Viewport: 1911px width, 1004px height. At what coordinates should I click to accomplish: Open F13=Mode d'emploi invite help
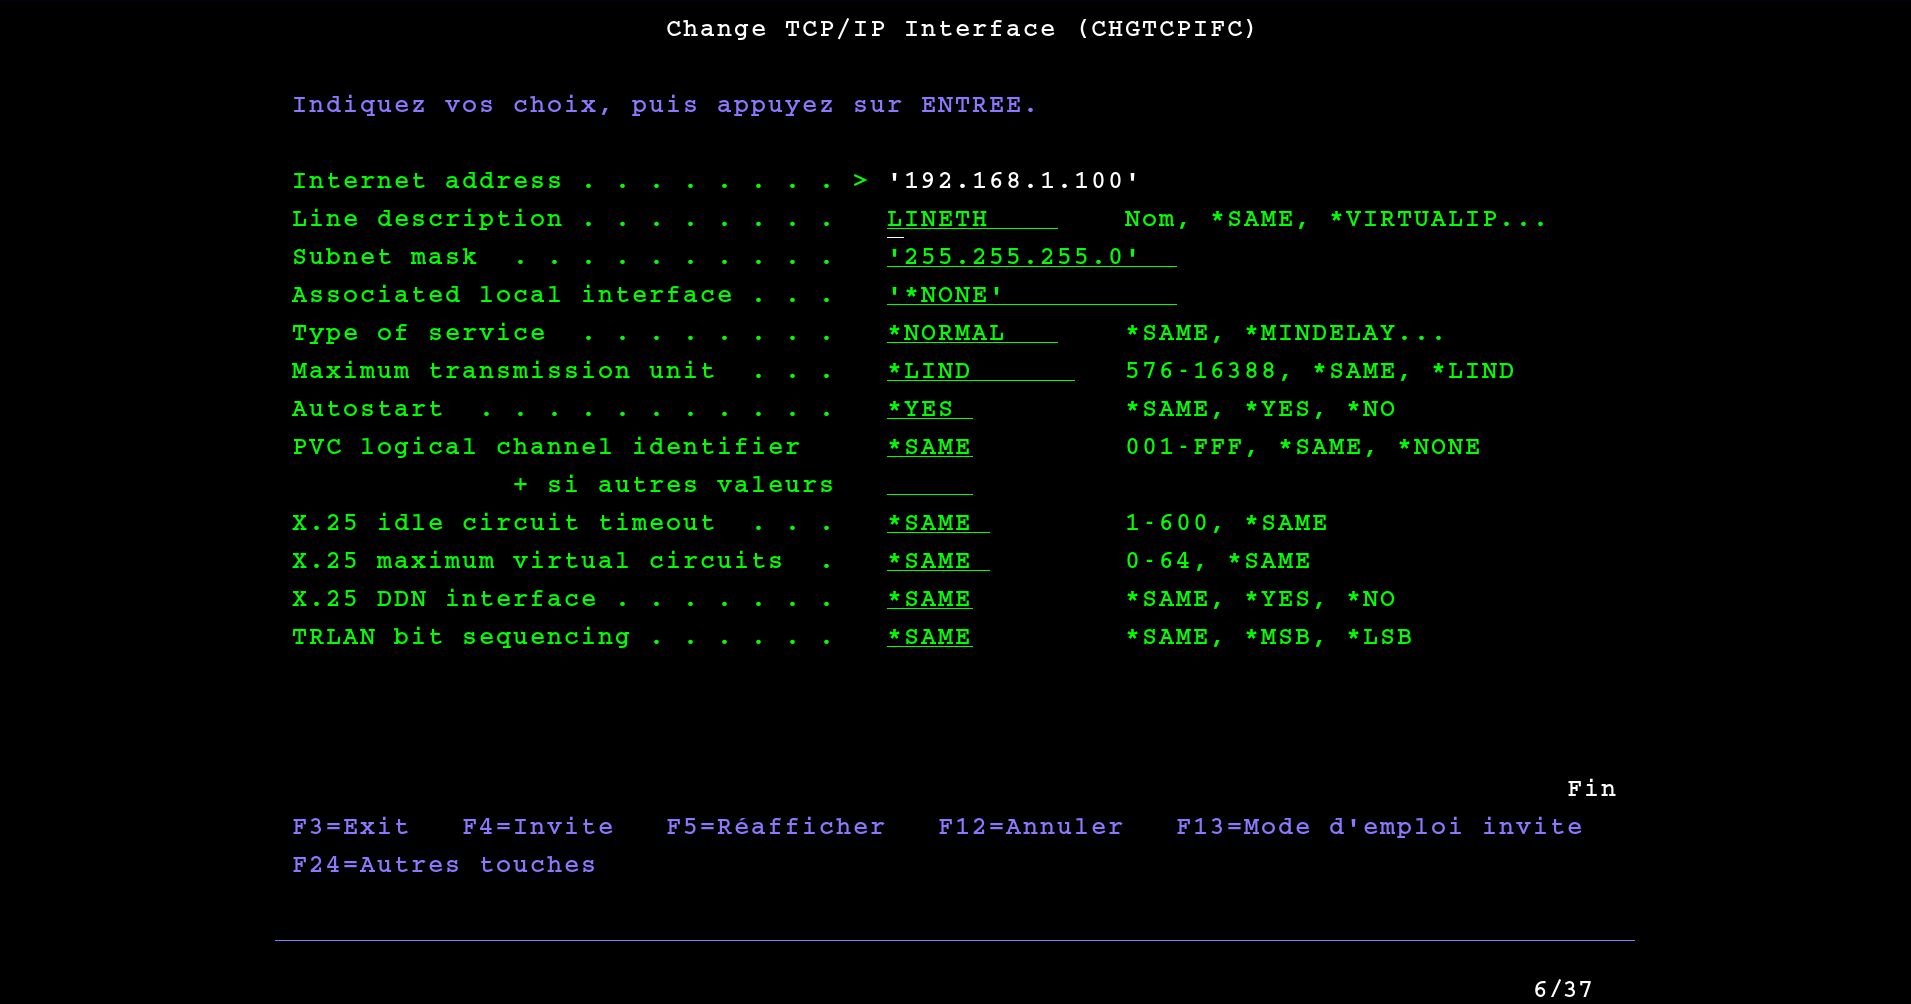click(1378, 827)
